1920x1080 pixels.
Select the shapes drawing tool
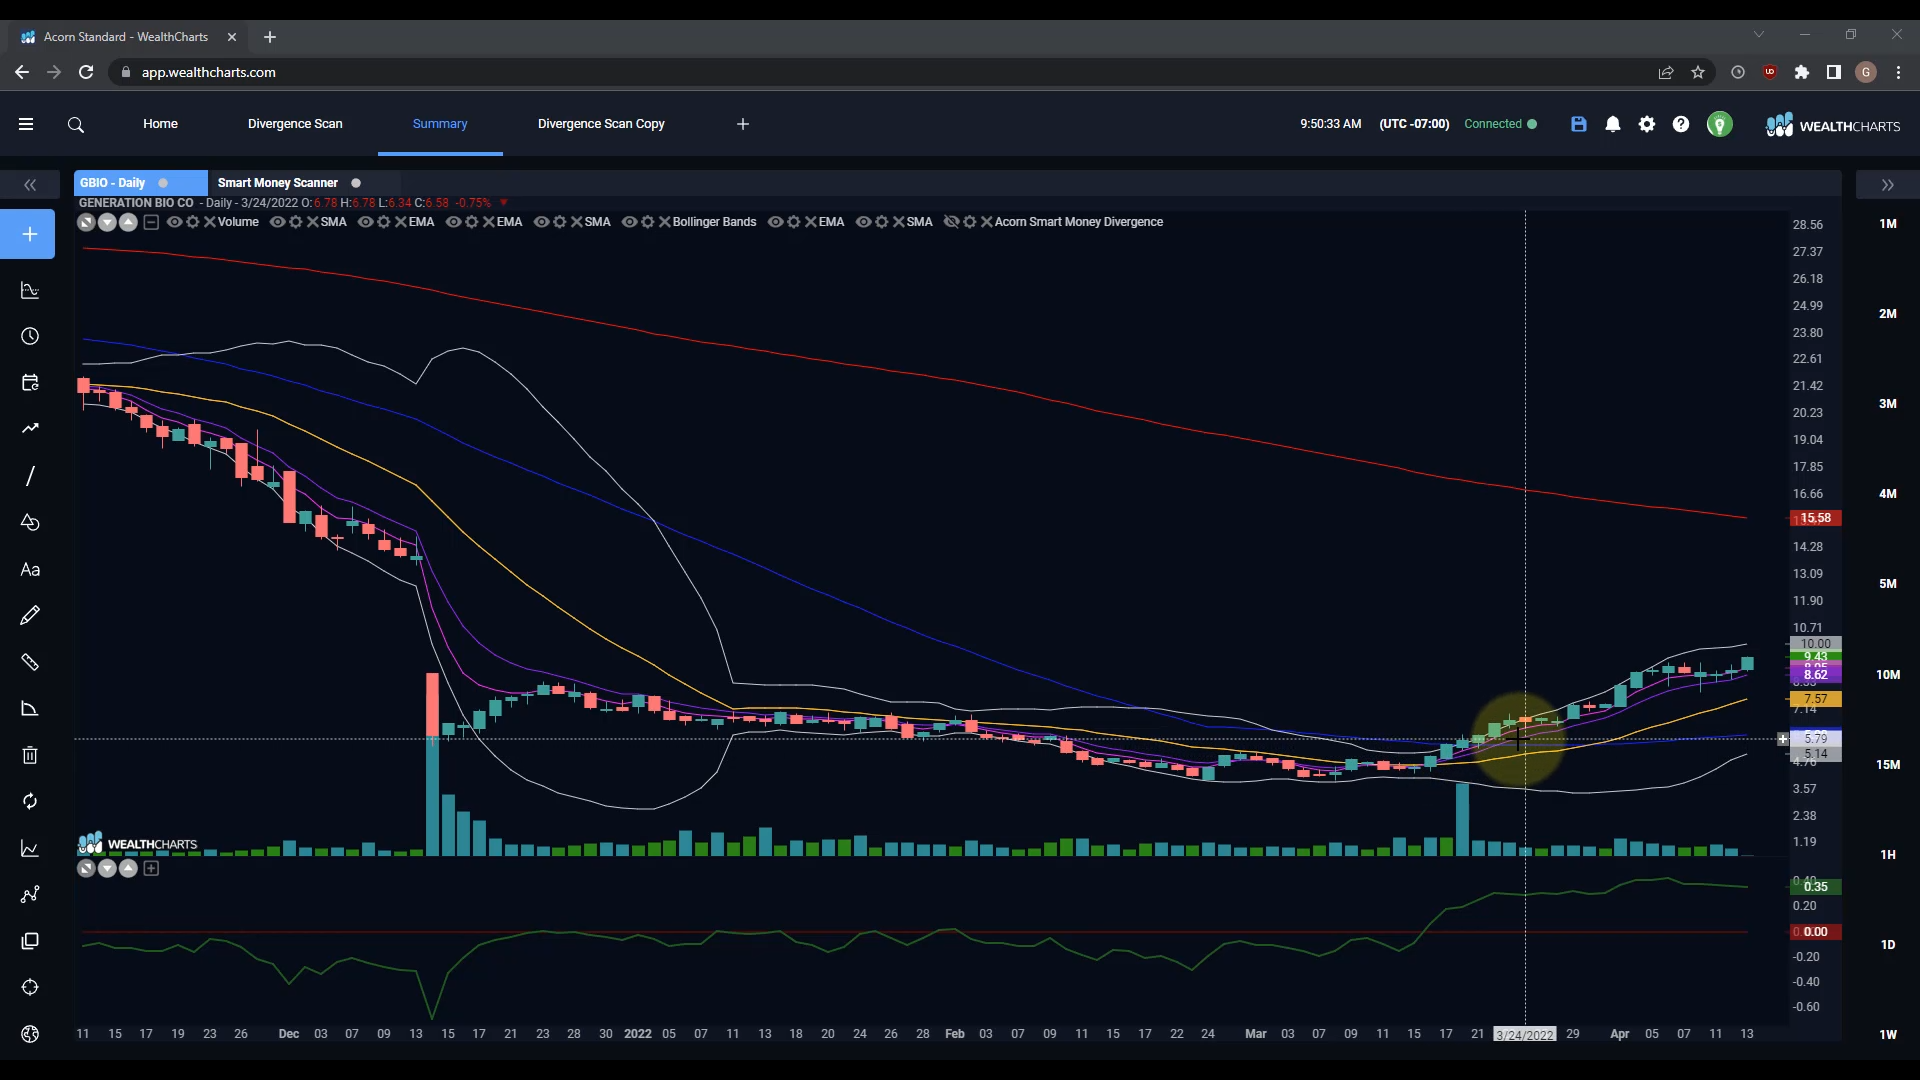[x=30, y=522]
